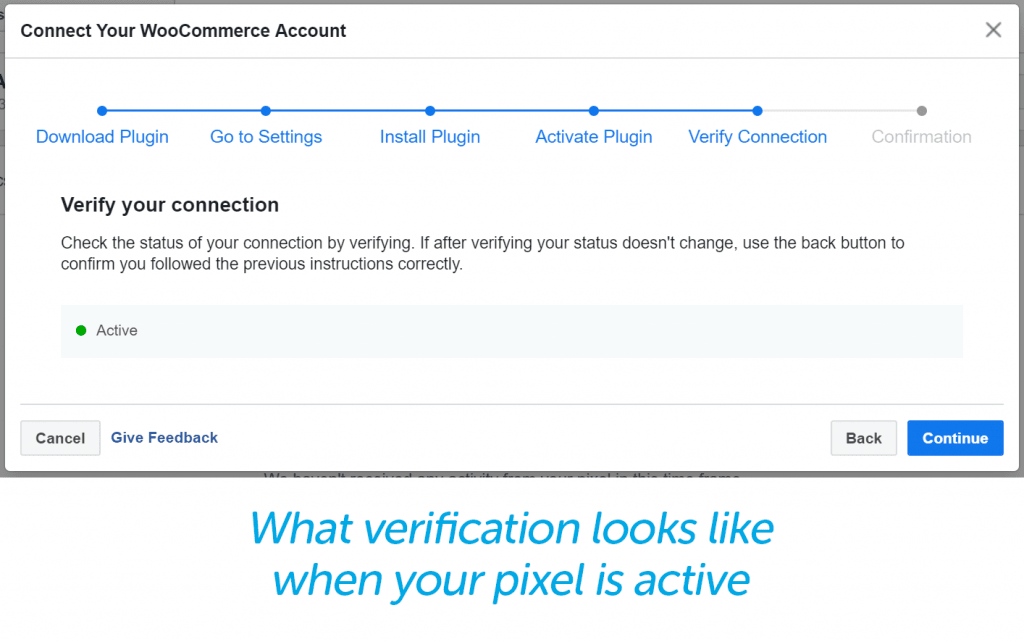Screen dimensions: 1024x642
Task: Select the greyed Confirmation step text
Action: pyautogui.click(x=921, y=137)
